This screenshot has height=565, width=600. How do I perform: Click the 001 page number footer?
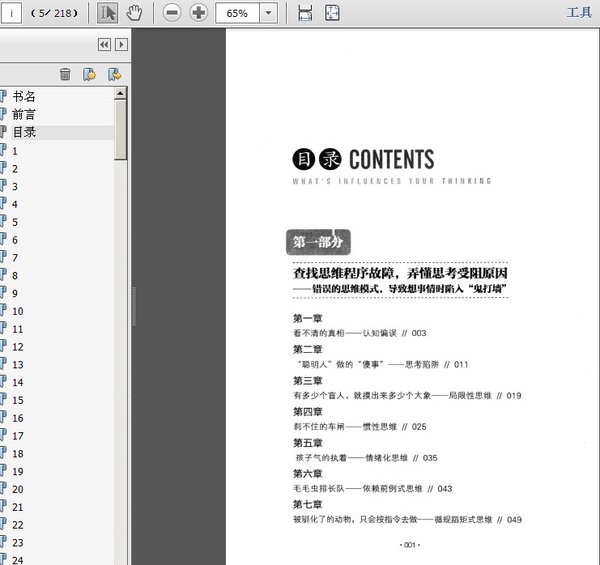click(x=410, y=545)
